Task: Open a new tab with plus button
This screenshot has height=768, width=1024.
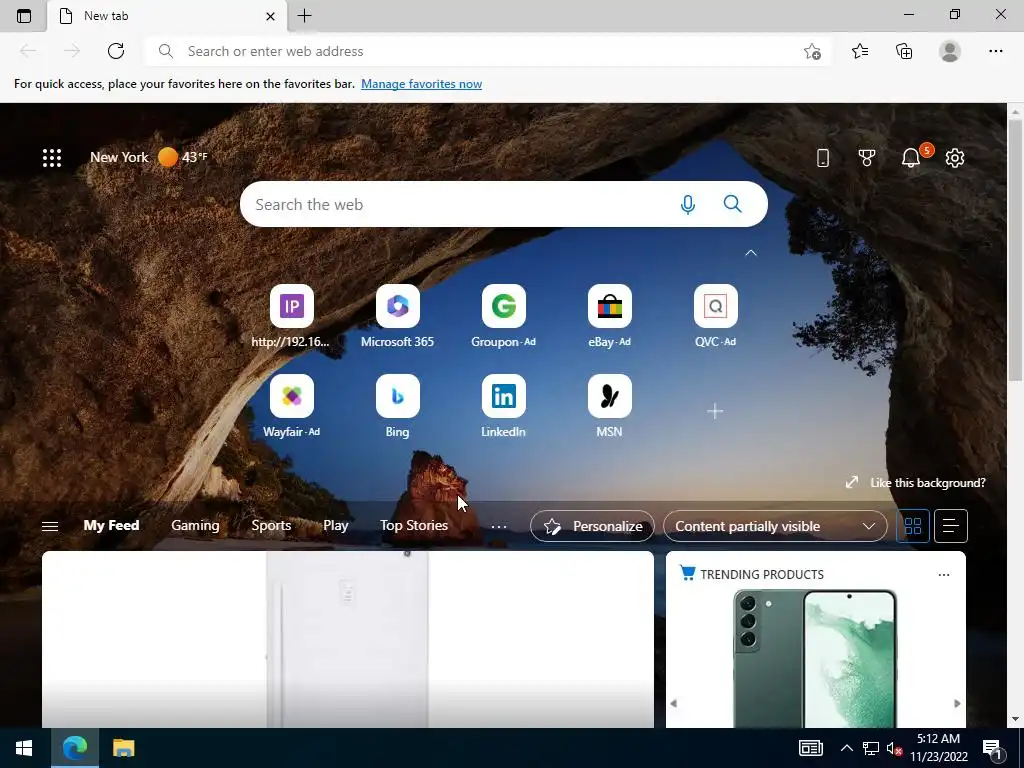Action: pyautogui.click(x=304, y=16)
